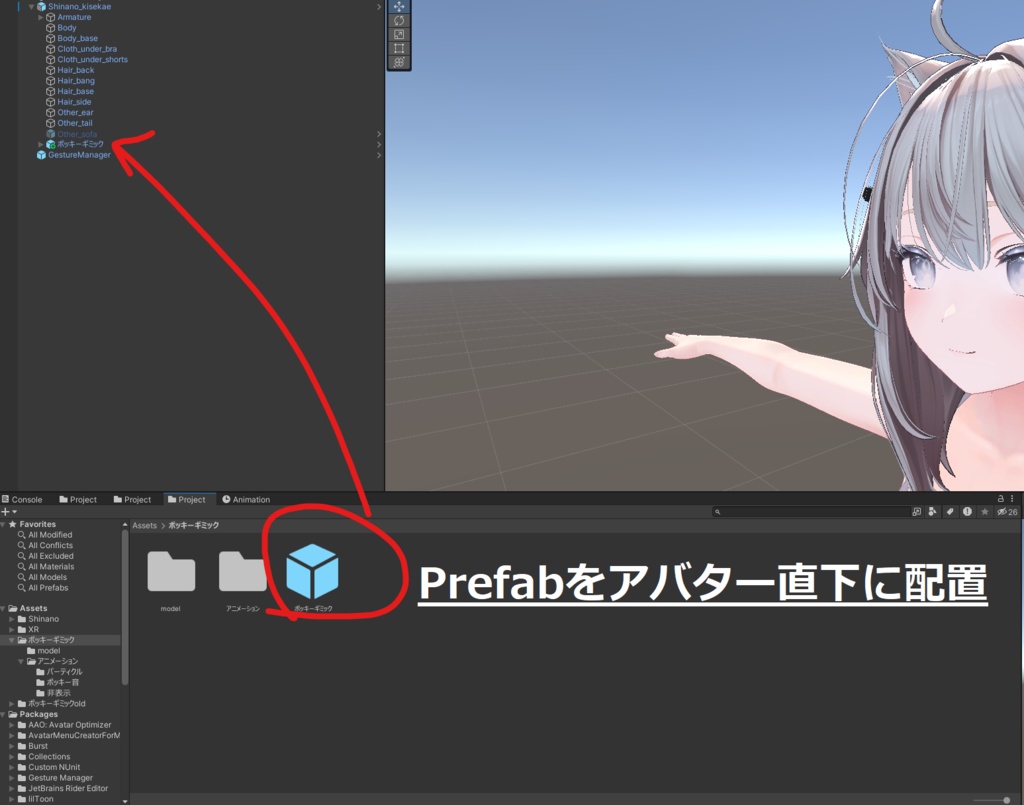
Task: Expand the Shinano folder in Assets tree
Action: click(x=12, y=619)
